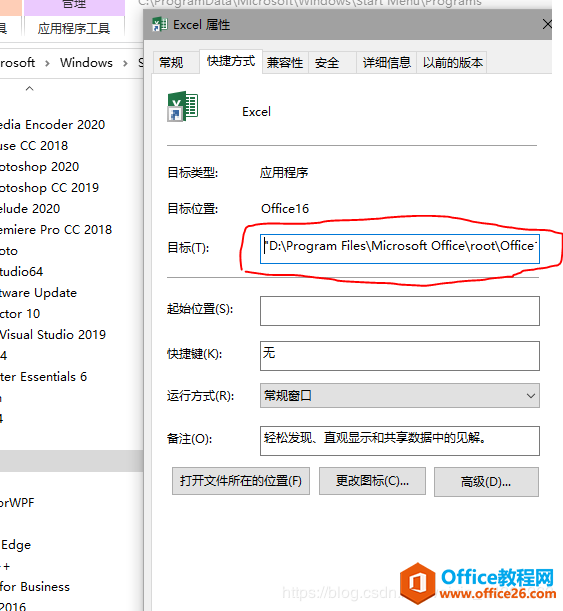The width and height of the screenshot is (563, 611).
Task: Expand chevron after Windows in breadcrumb
Action: (125, 63)
